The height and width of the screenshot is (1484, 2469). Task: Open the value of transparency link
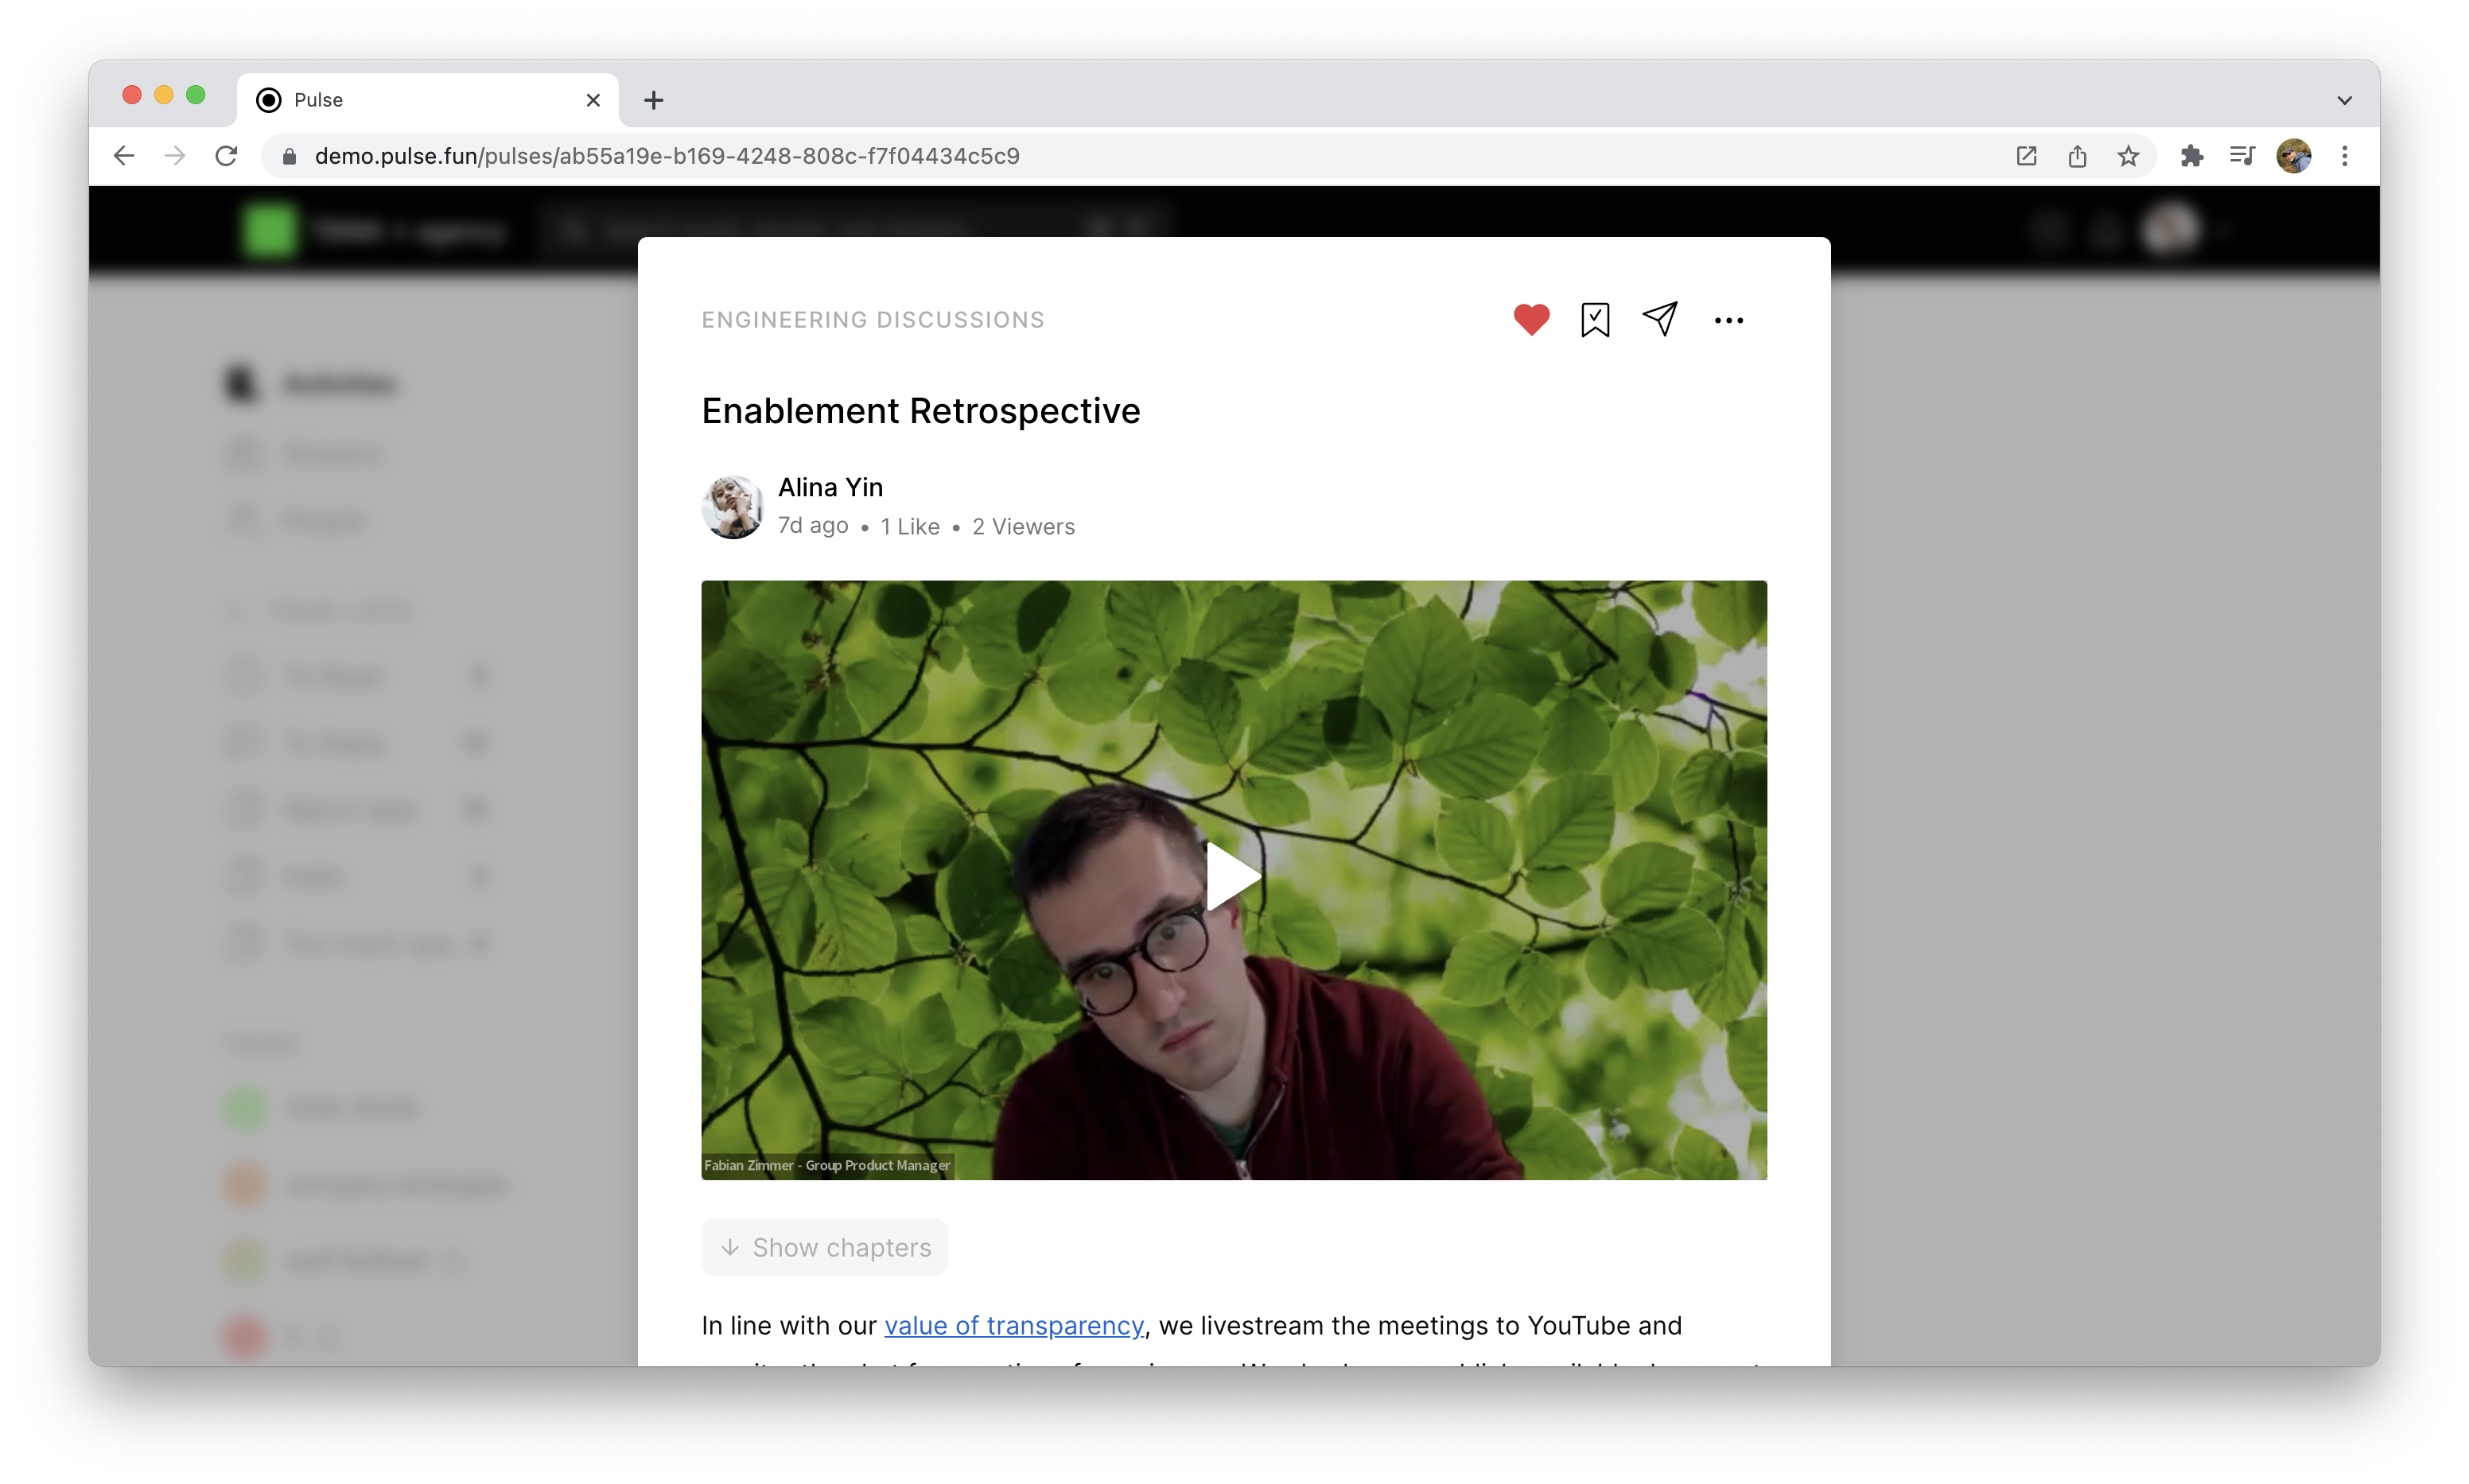[x=1013, y=1325]
